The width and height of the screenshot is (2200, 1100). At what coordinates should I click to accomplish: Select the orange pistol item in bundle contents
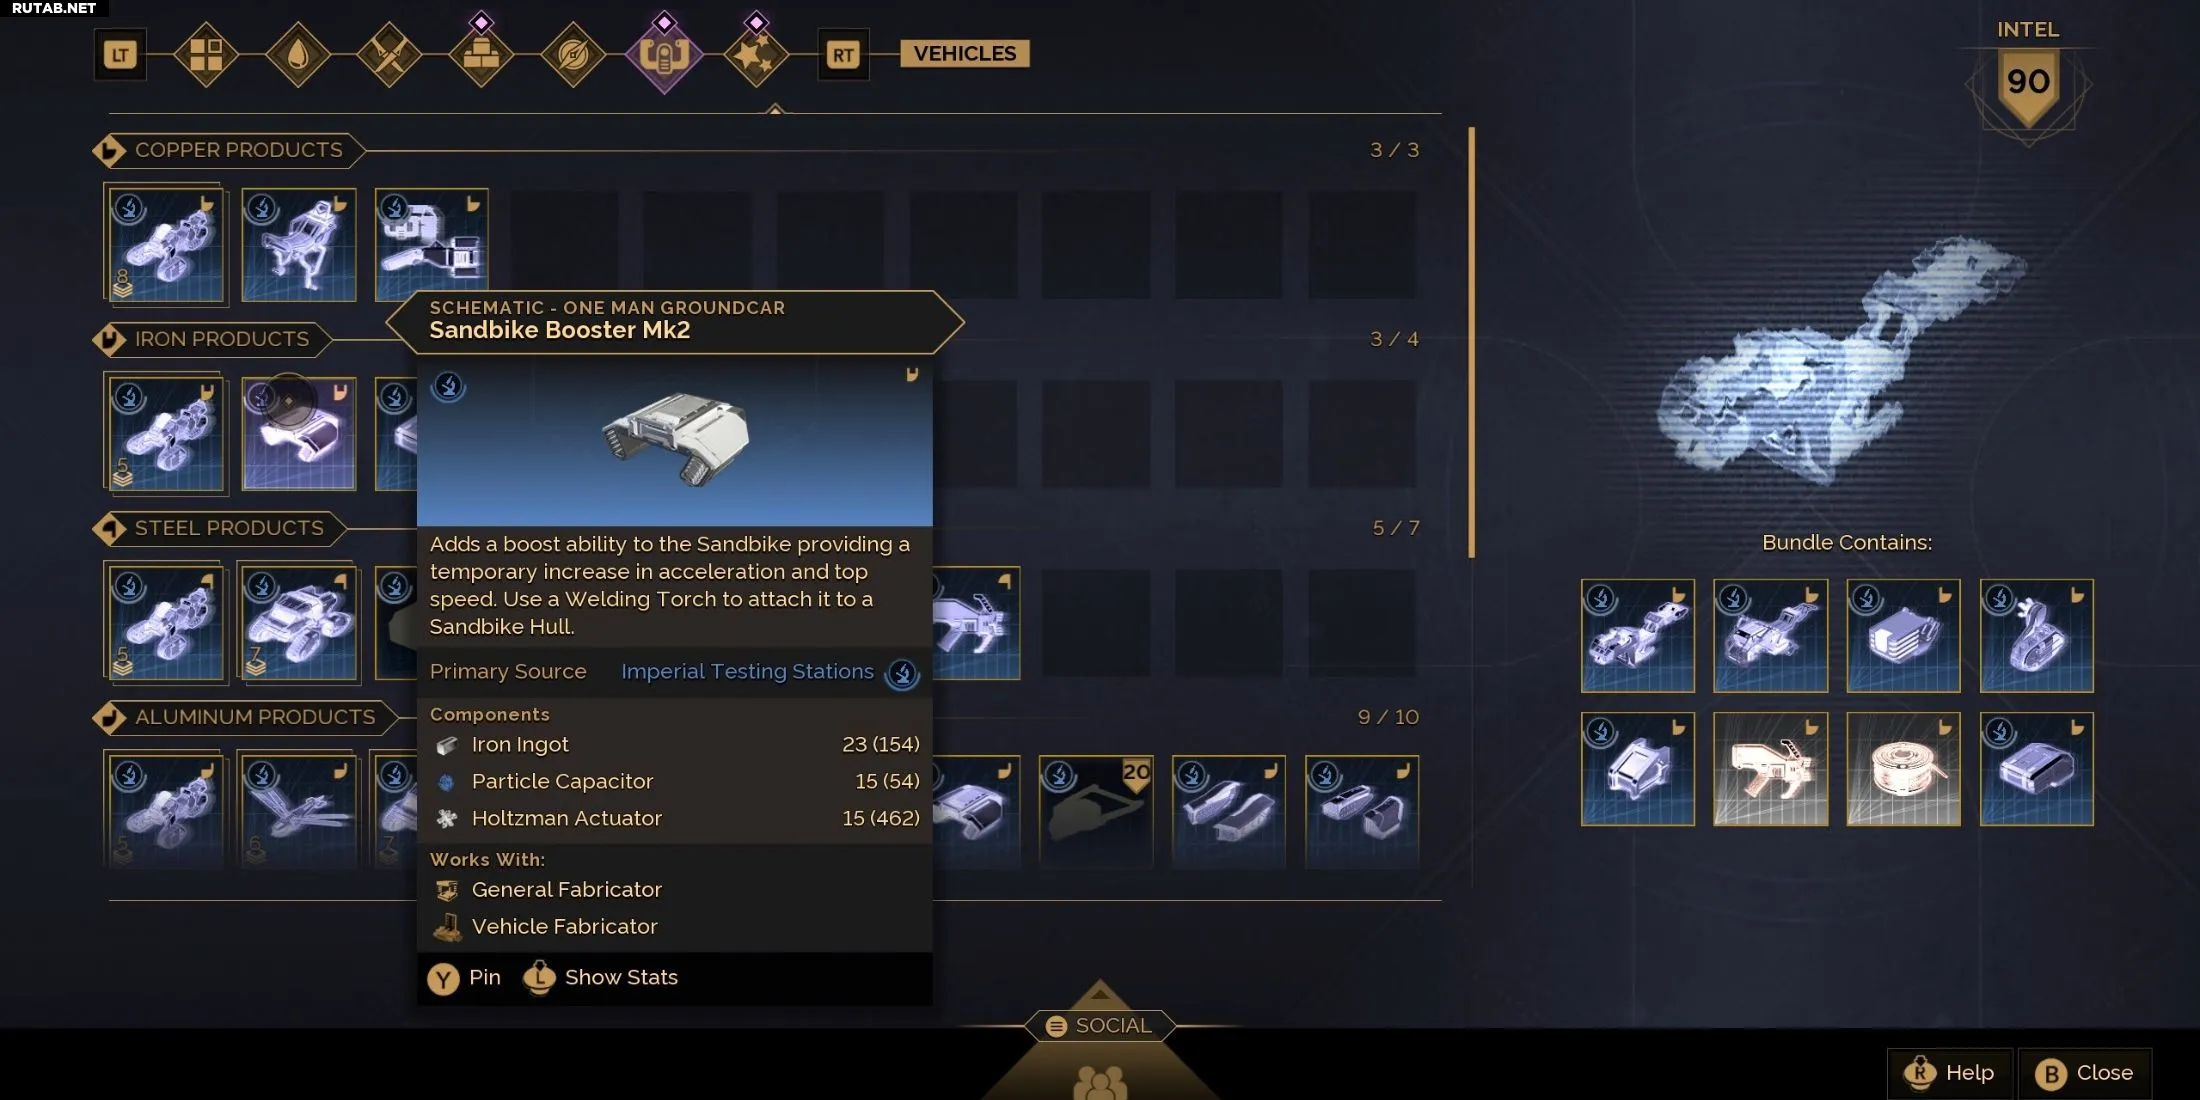click(x=1770, y=769)
